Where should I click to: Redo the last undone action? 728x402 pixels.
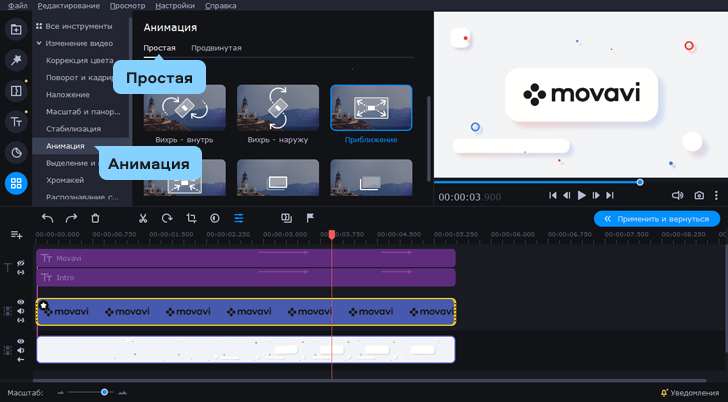click(x=71, y=218)
